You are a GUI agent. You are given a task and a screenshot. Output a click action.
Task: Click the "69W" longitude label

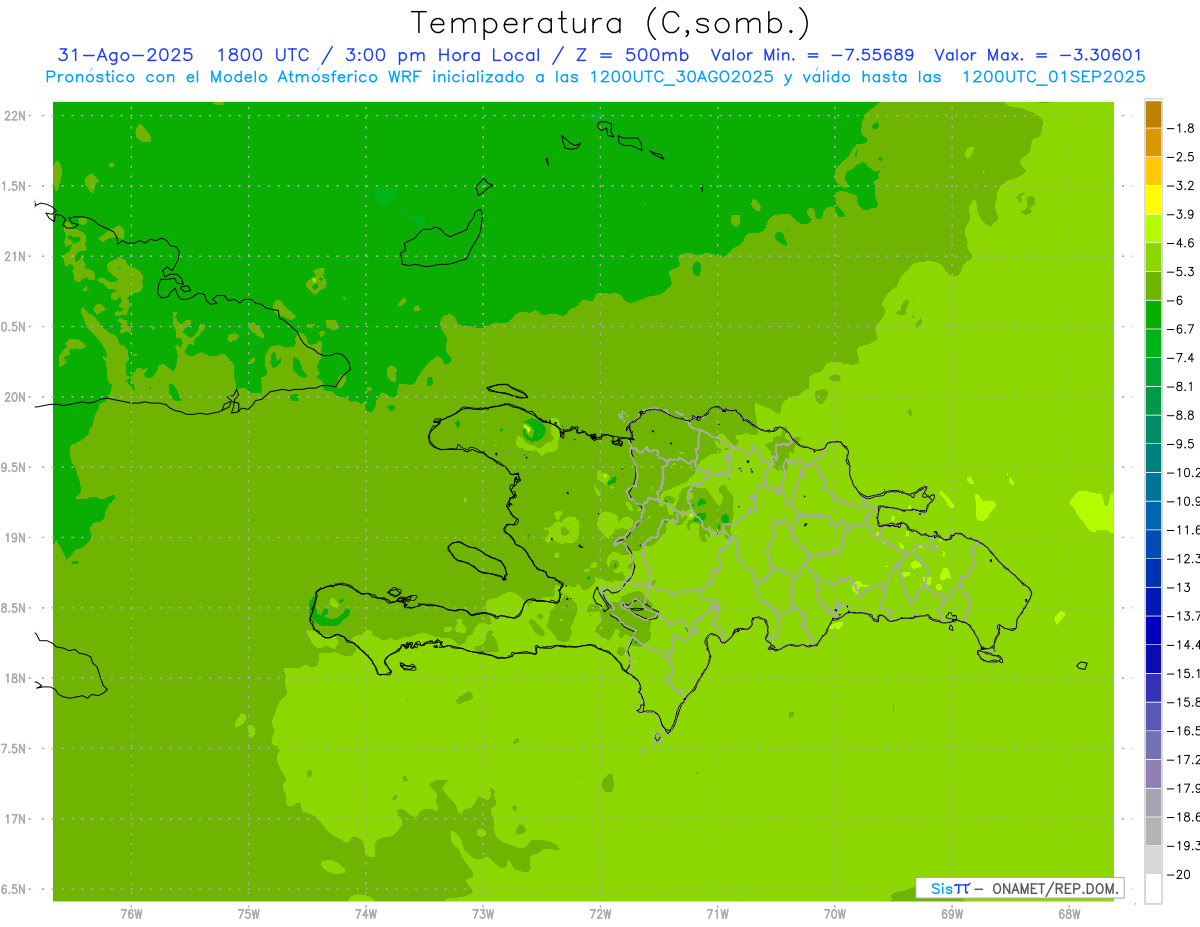pyautogui.click(x=952, y=914)
